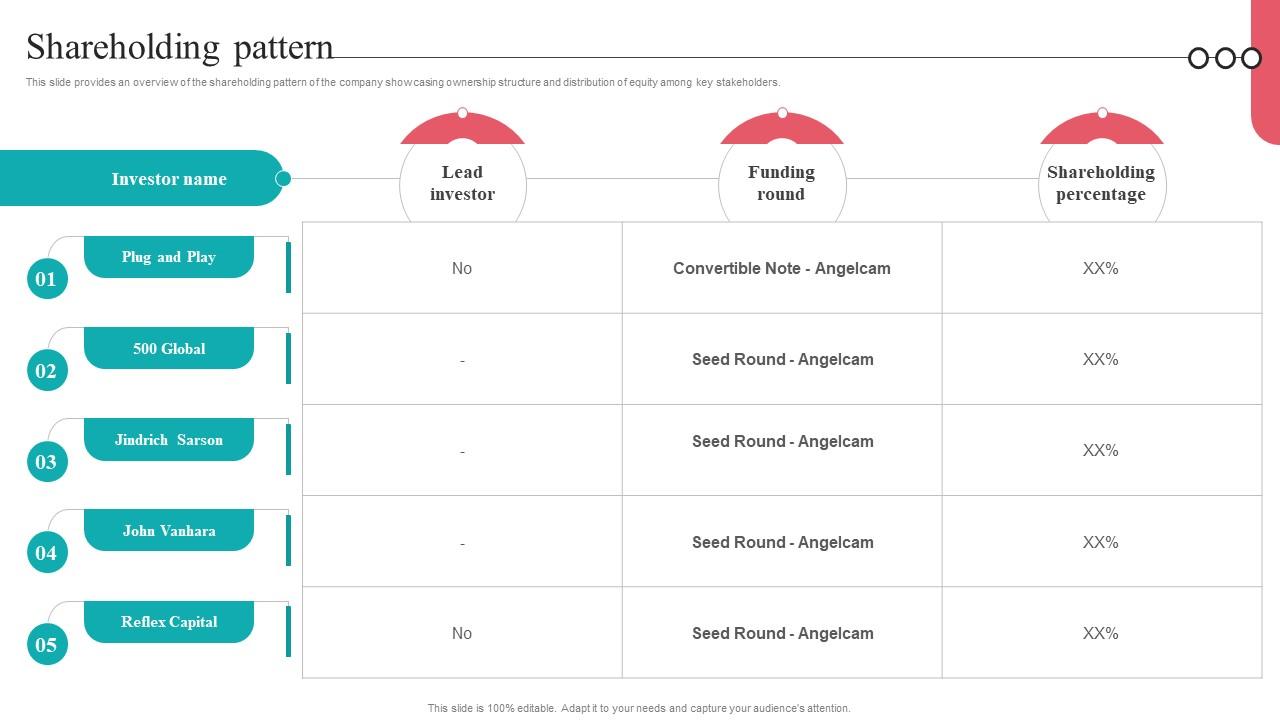
Task: Click Plug and Play's XX% shareholding cell
Action: click(1101, 268)
